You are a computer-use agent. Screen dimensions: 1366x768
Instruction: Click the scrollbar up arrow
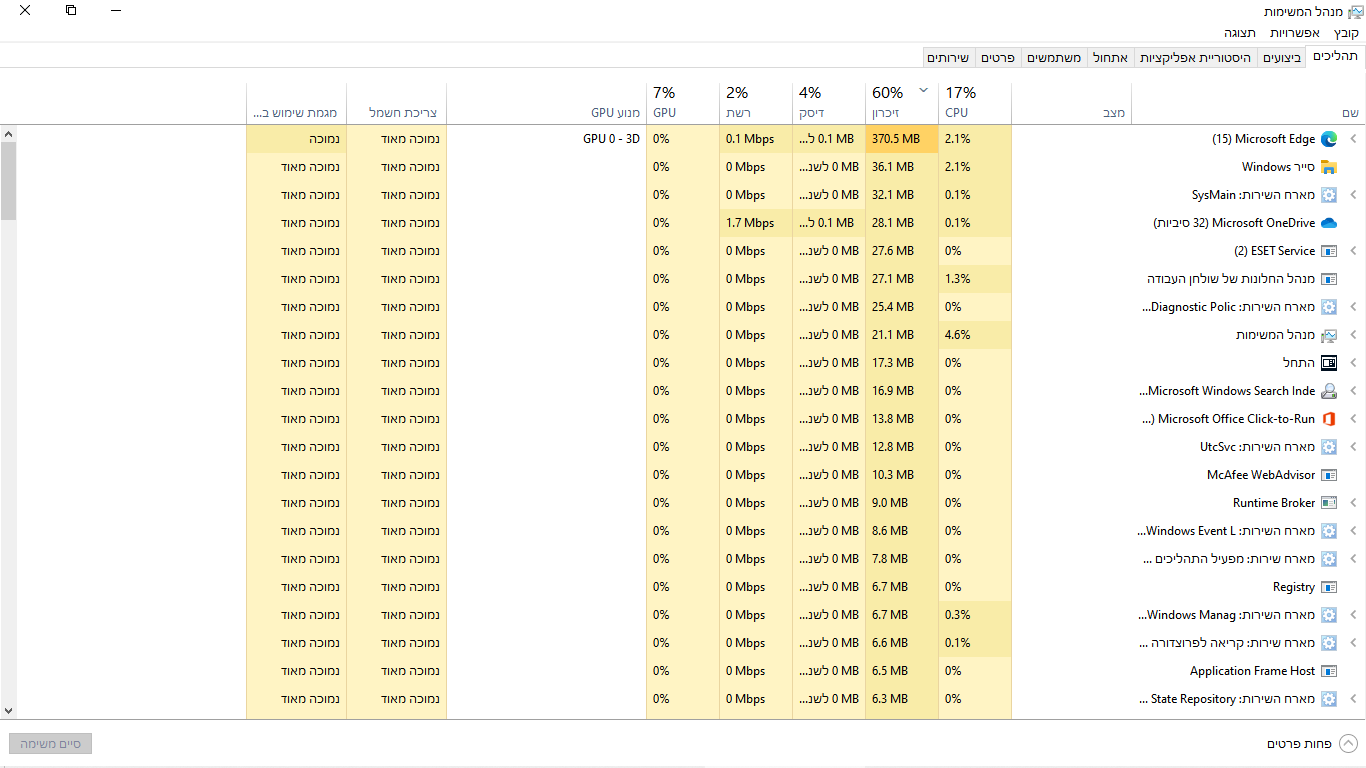tap(8, 133)
